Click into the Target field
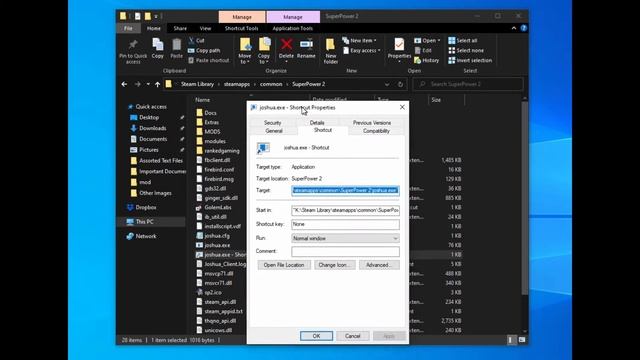The image size is (640, 360). tap(345, 190)
